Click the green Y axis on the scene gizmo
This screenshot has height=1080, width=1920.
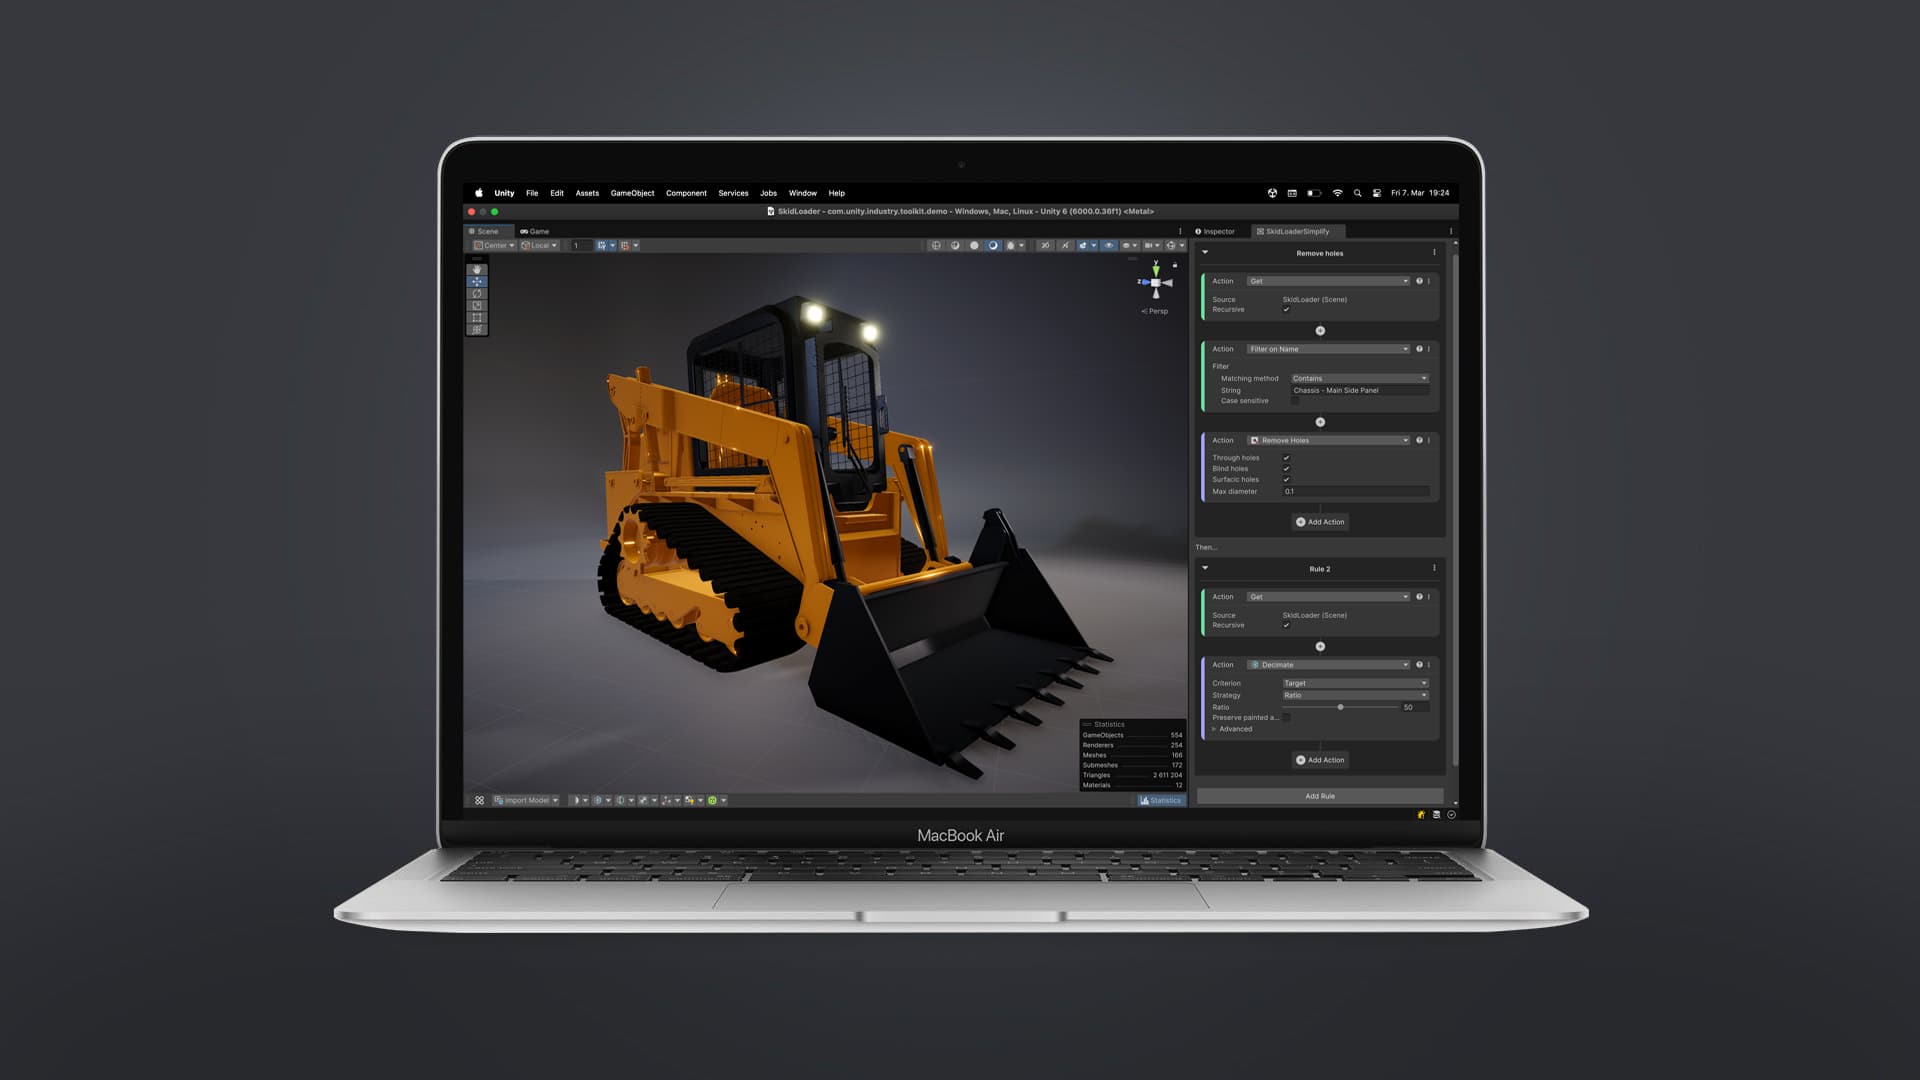1157,268
